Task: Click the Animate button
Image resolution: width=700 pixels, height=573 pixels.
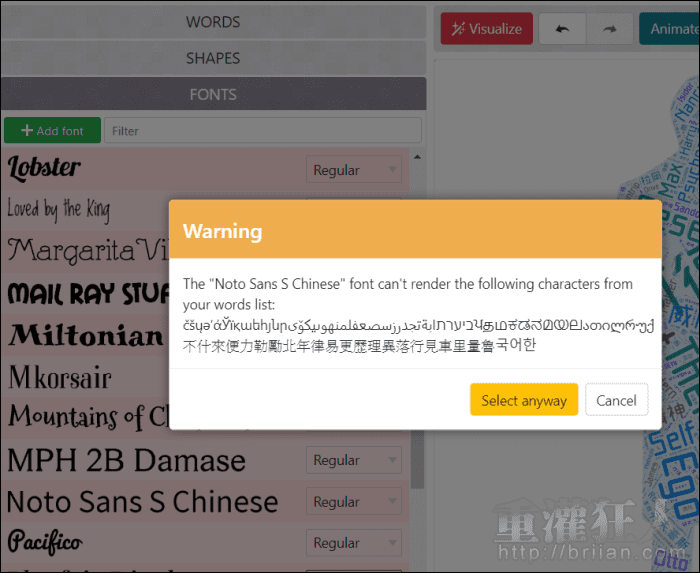Action: click(x=670, y=29)
